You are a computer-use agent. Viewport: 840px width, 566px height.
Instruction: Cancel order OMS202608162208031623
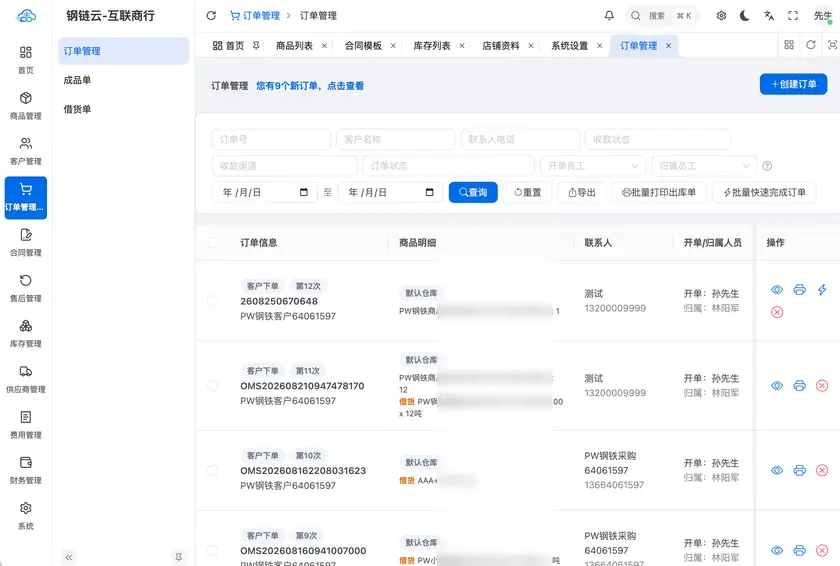tap(822, 470)
